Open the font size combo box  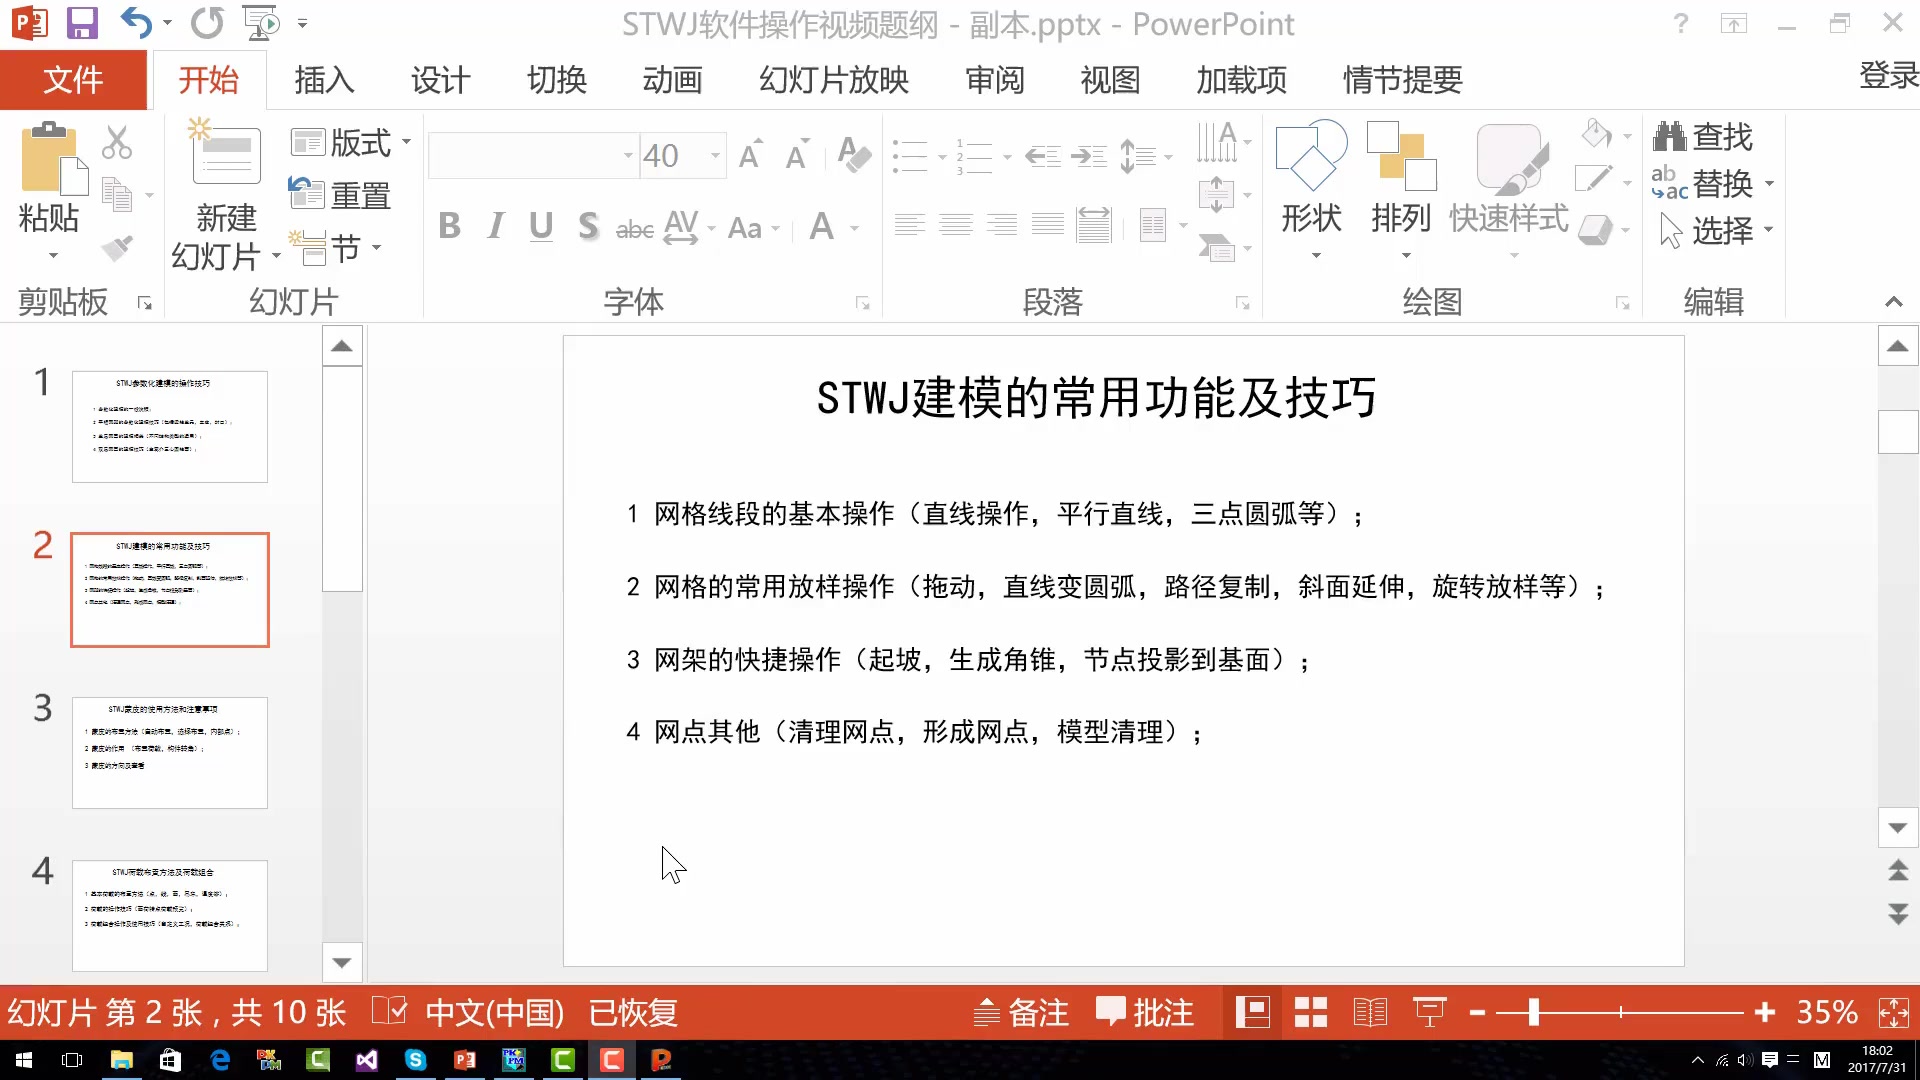pyautogui.click(x=683, y=155)
